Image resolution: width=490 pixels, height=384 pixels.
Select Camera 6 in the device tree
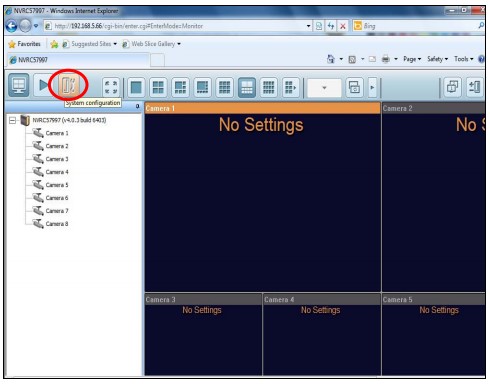pyautogui.click(x=57, y=198)
